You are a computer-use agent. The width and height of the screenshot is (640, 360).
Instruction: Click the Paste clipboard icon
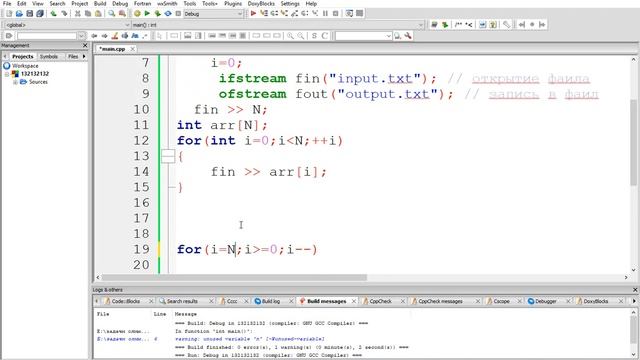click(98, 13)
